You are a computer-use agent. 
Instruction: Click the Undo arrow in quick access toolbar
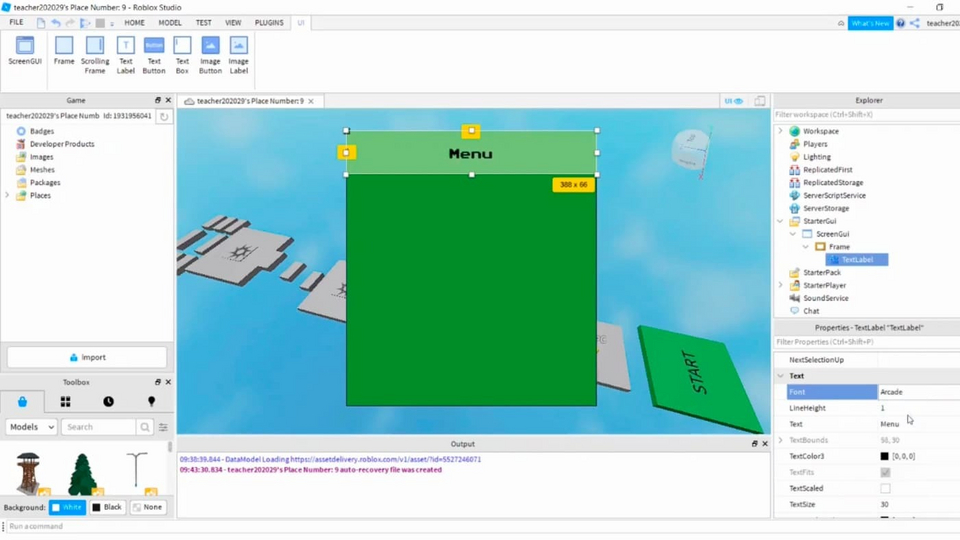click(56, 23)
